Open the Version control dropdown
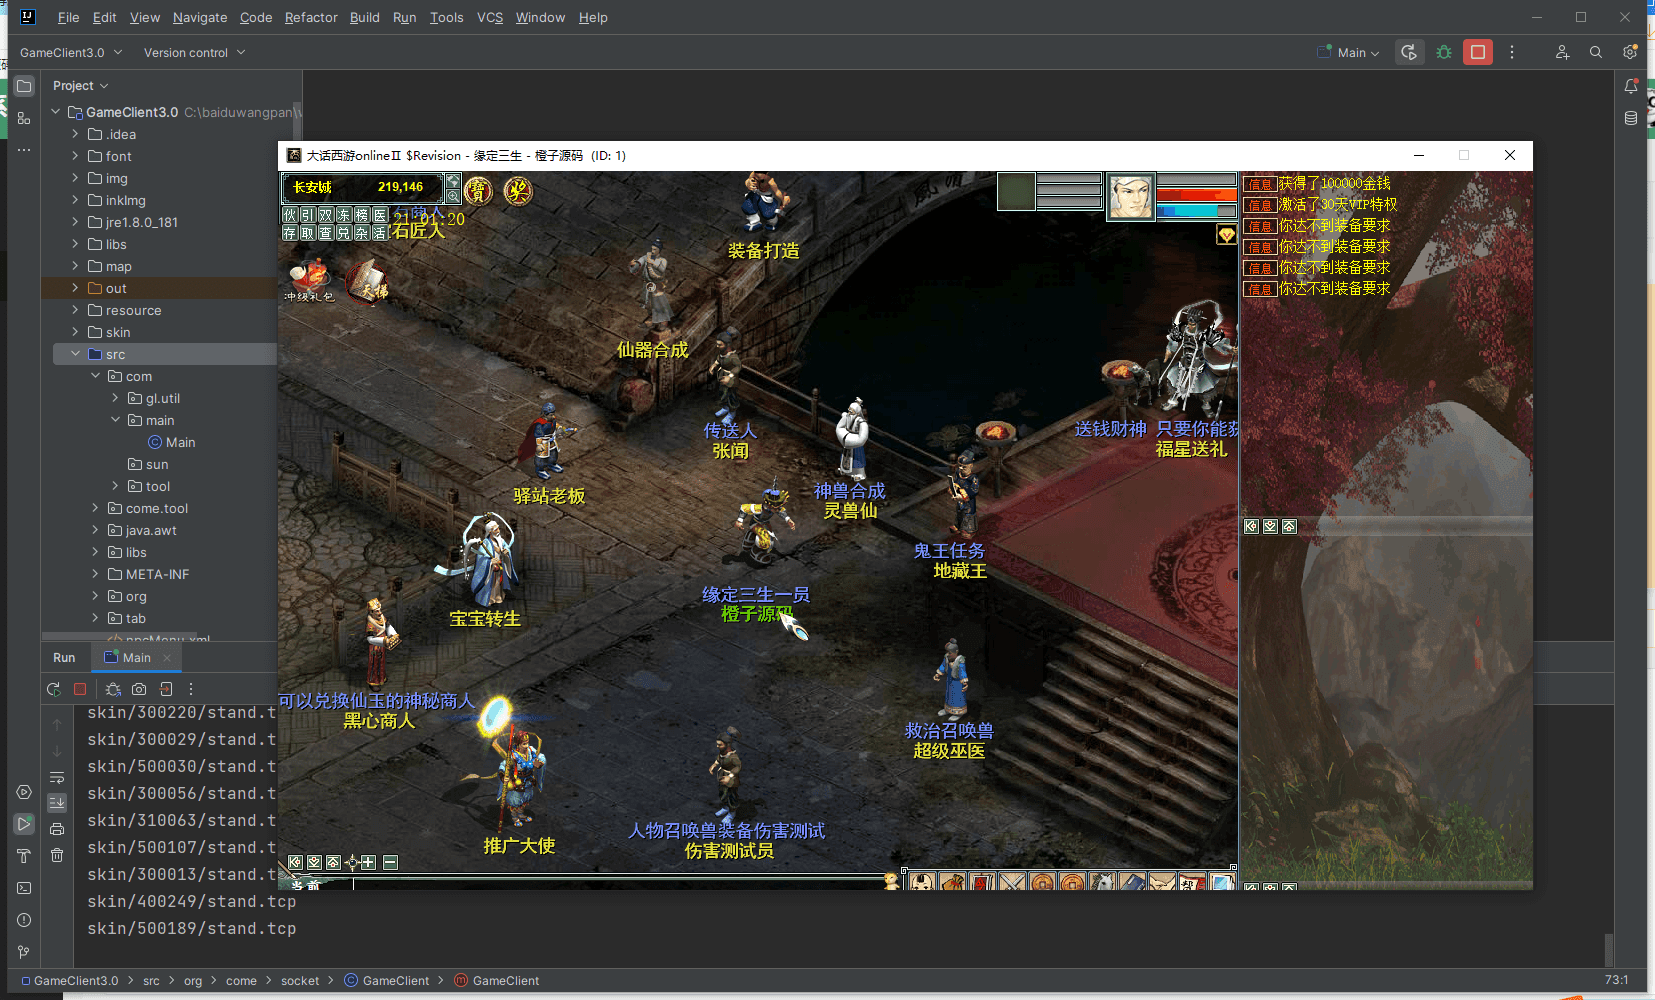This screenshot has width=1655, height=1000. coord(194,52)
